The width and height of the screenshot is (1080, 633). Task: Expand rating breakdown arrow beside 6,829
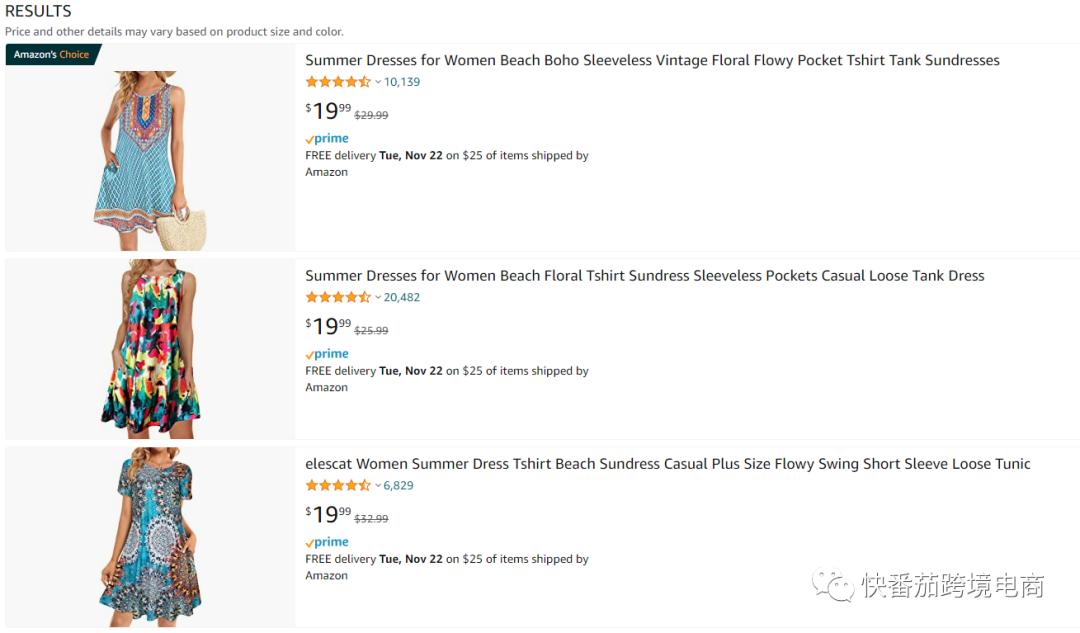click(x=378, y=485)
